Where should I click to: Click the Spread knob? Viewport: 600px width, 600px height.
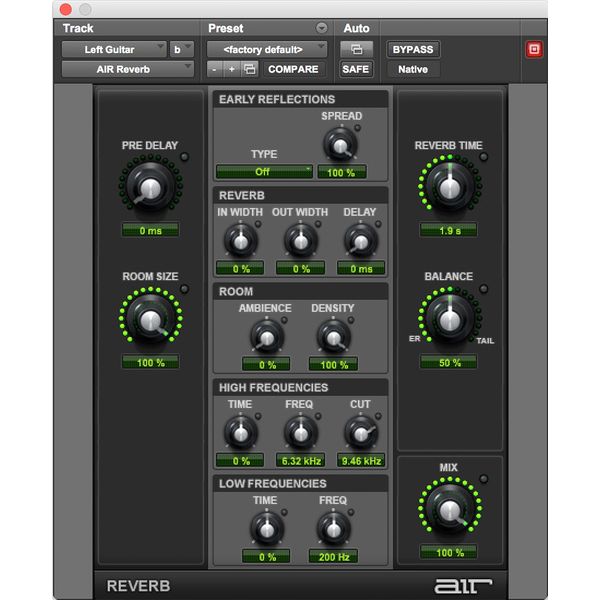coord(340,145)
